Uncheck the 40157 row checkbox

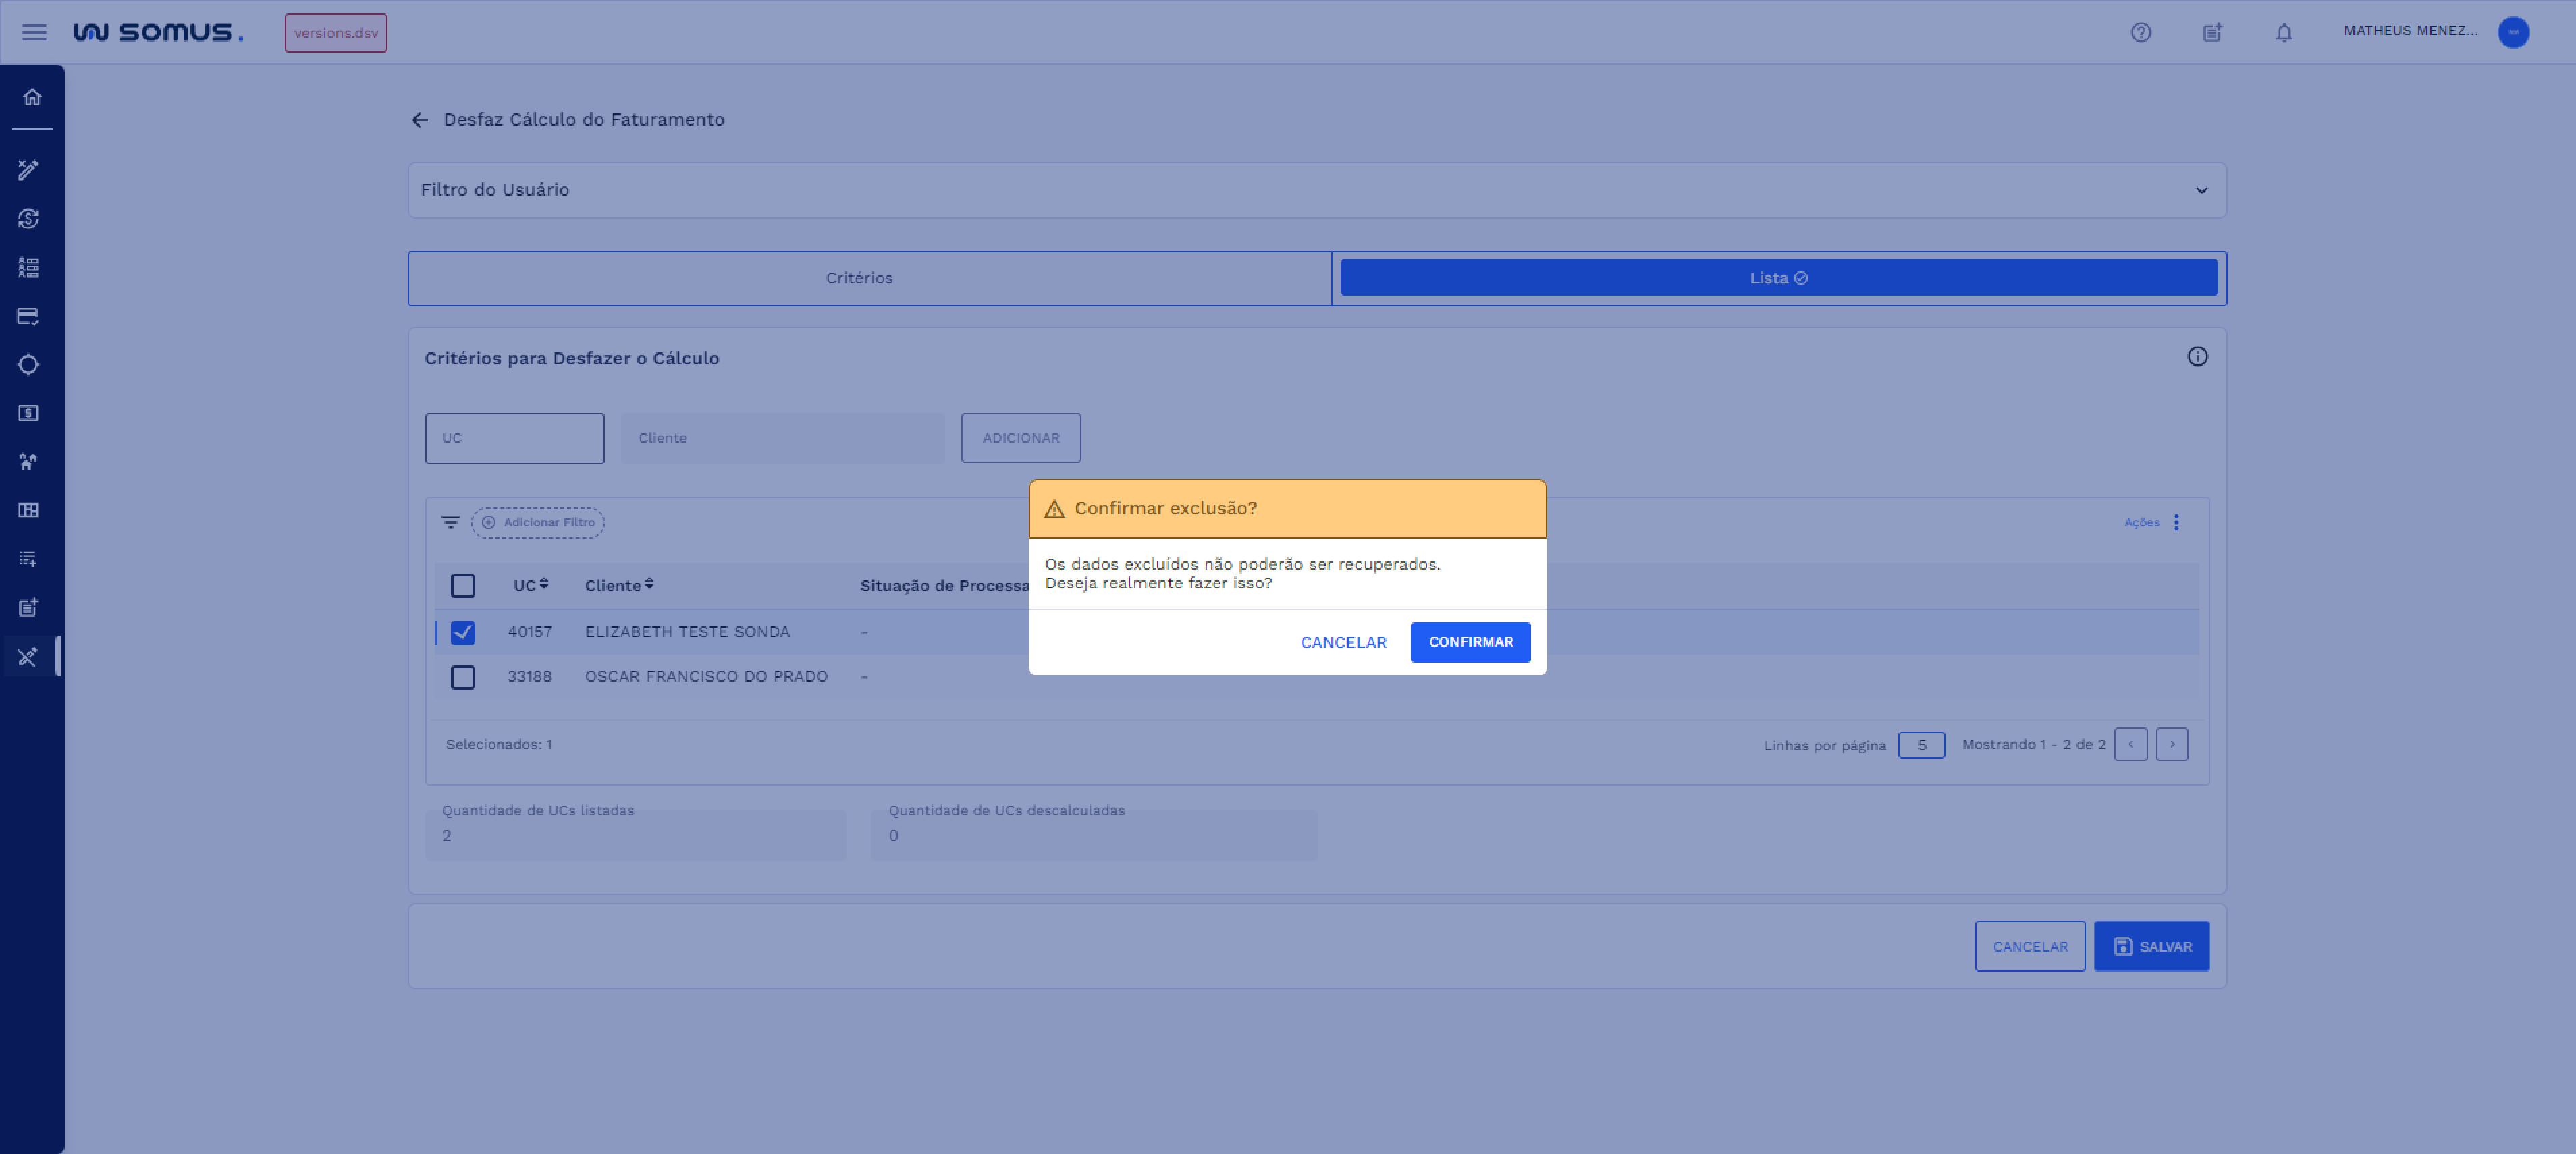[x=462, y=632]
